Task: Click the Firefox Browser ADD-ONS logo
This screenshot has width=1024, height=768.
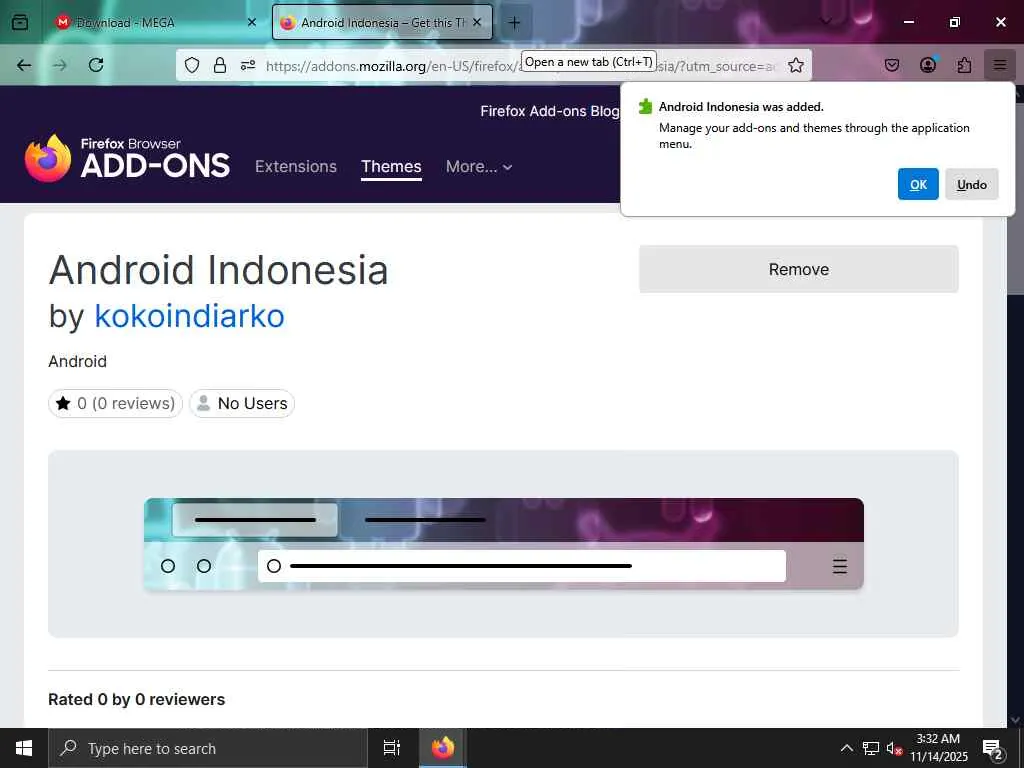Action: tap(127, 159)
